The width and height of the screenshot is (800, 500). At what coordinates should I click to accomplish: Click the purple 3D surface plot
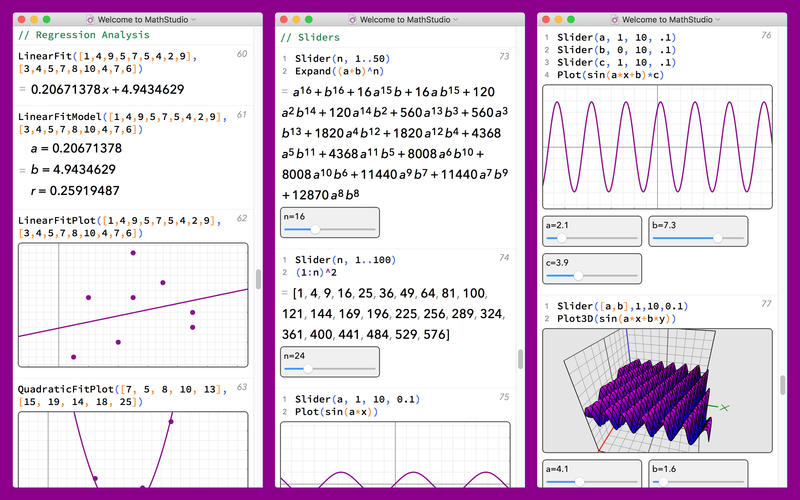(657, 391)
